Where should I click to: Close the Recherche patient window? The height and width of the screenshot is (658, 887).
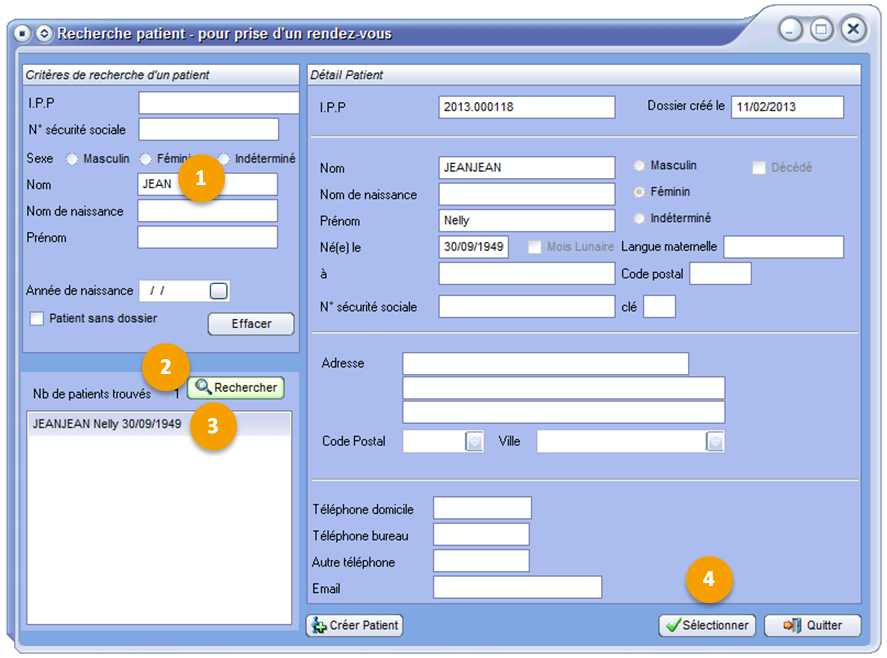click(x=853, y=29)
